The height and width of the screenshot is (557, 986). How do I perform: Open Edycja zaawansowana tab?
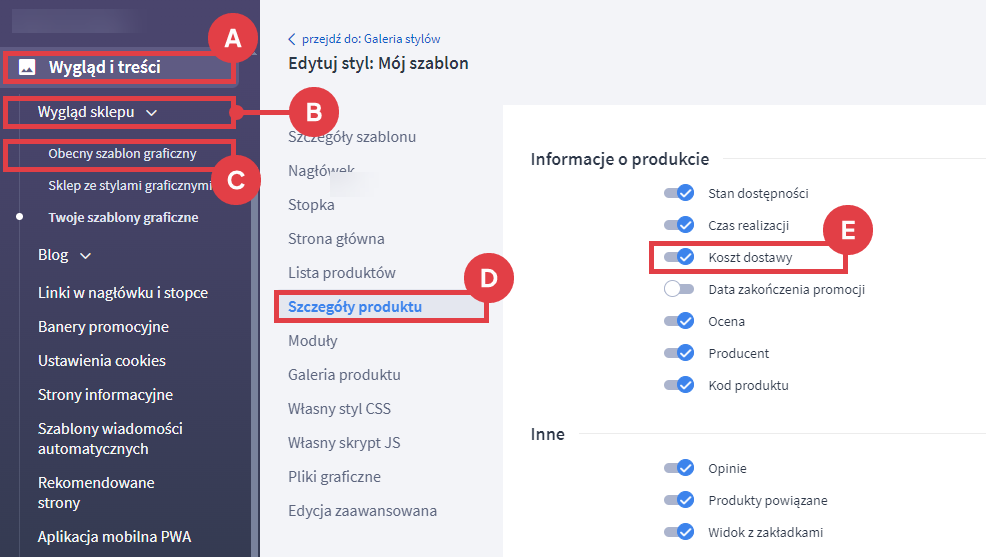[x=362, y=510]
